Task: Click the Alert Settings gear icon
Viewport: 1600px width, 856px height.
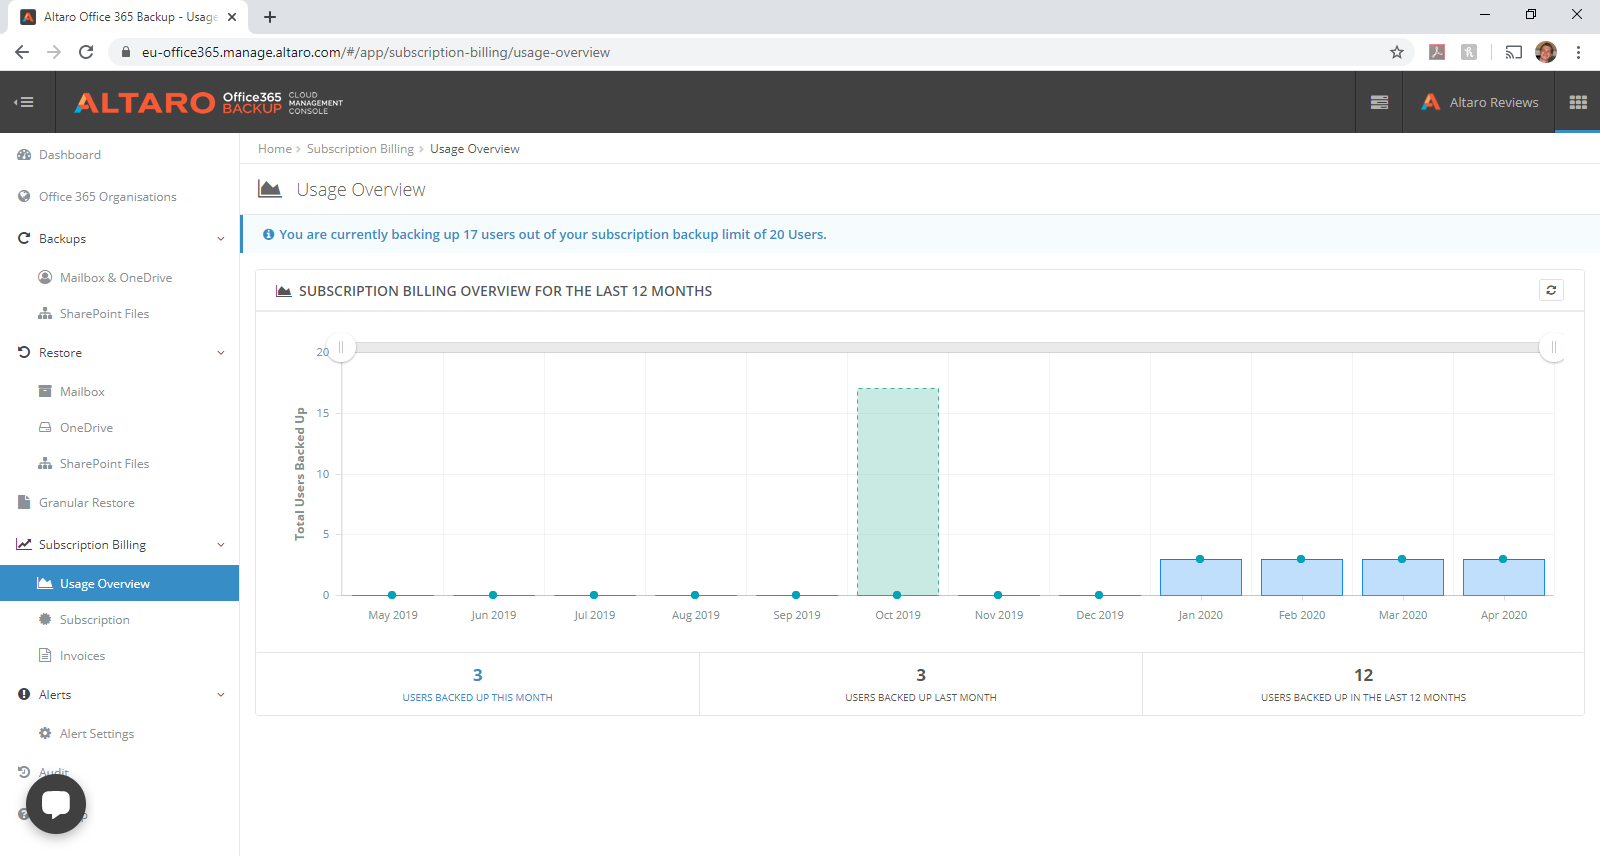Action: pos(45,734)
